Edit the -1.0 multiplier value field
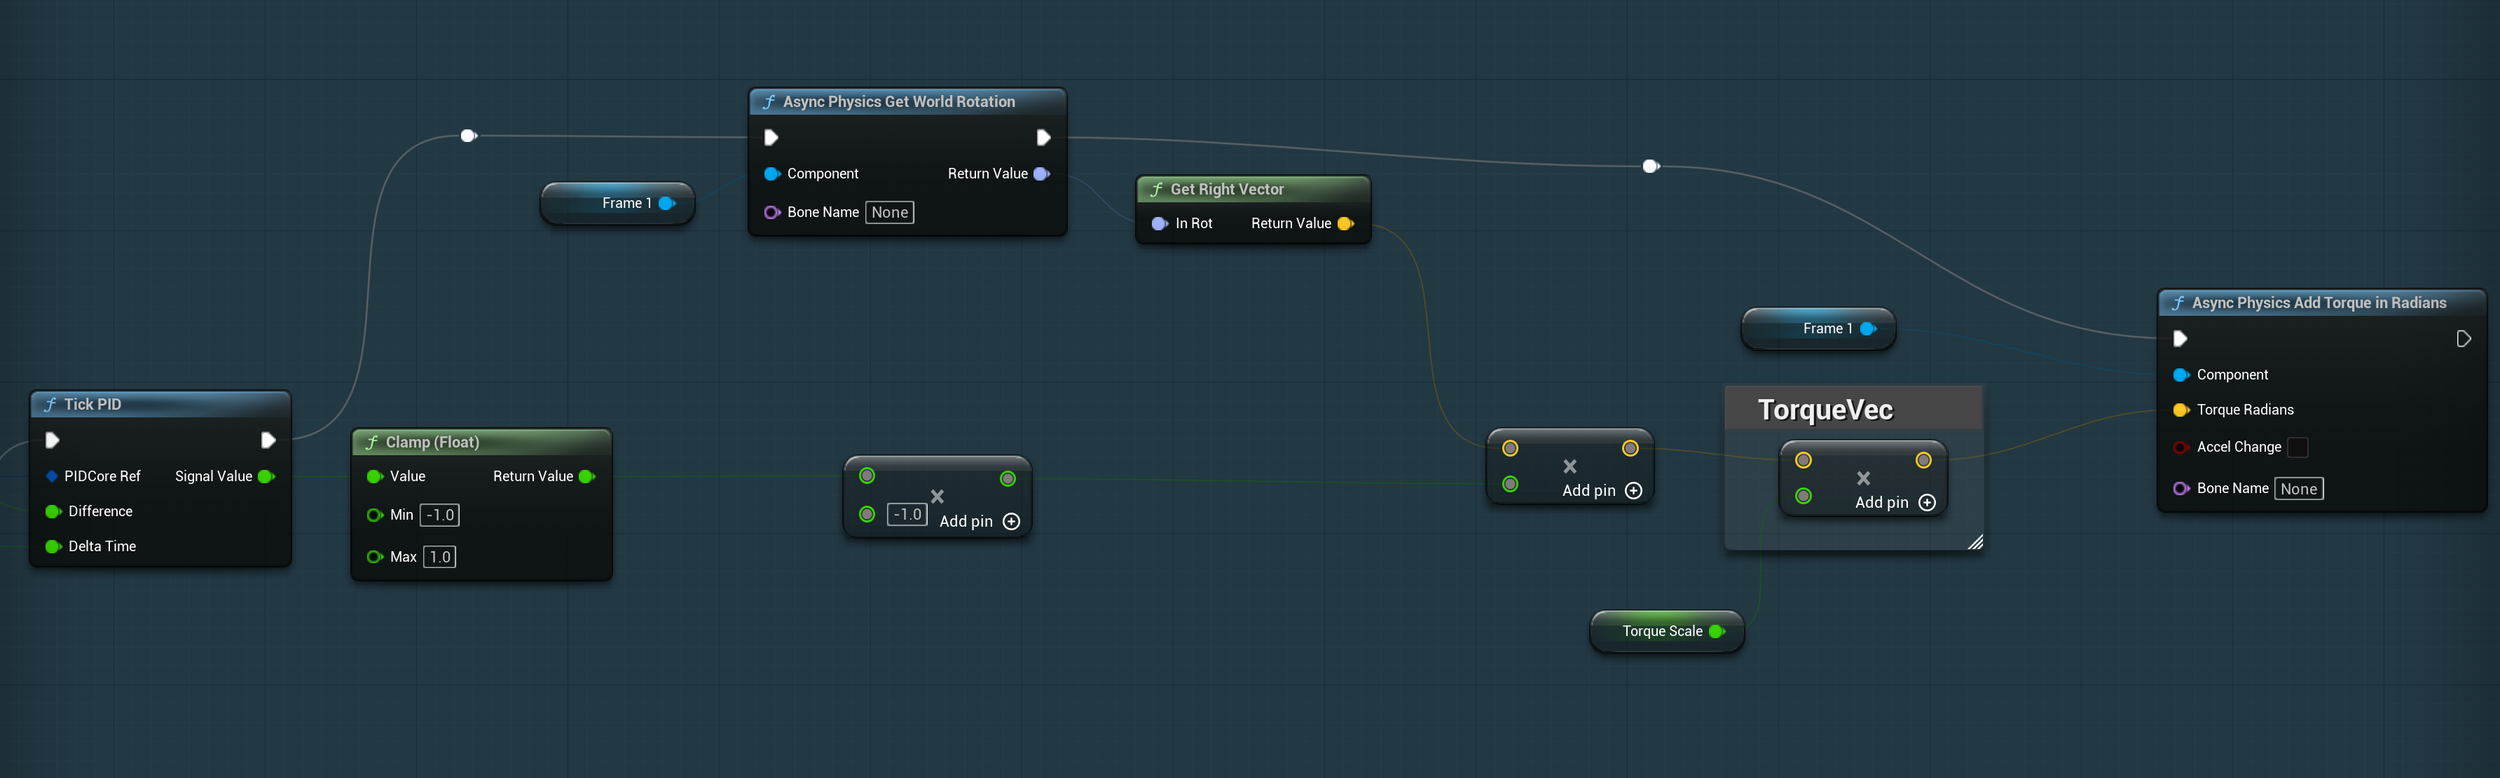 click(907, 514)
